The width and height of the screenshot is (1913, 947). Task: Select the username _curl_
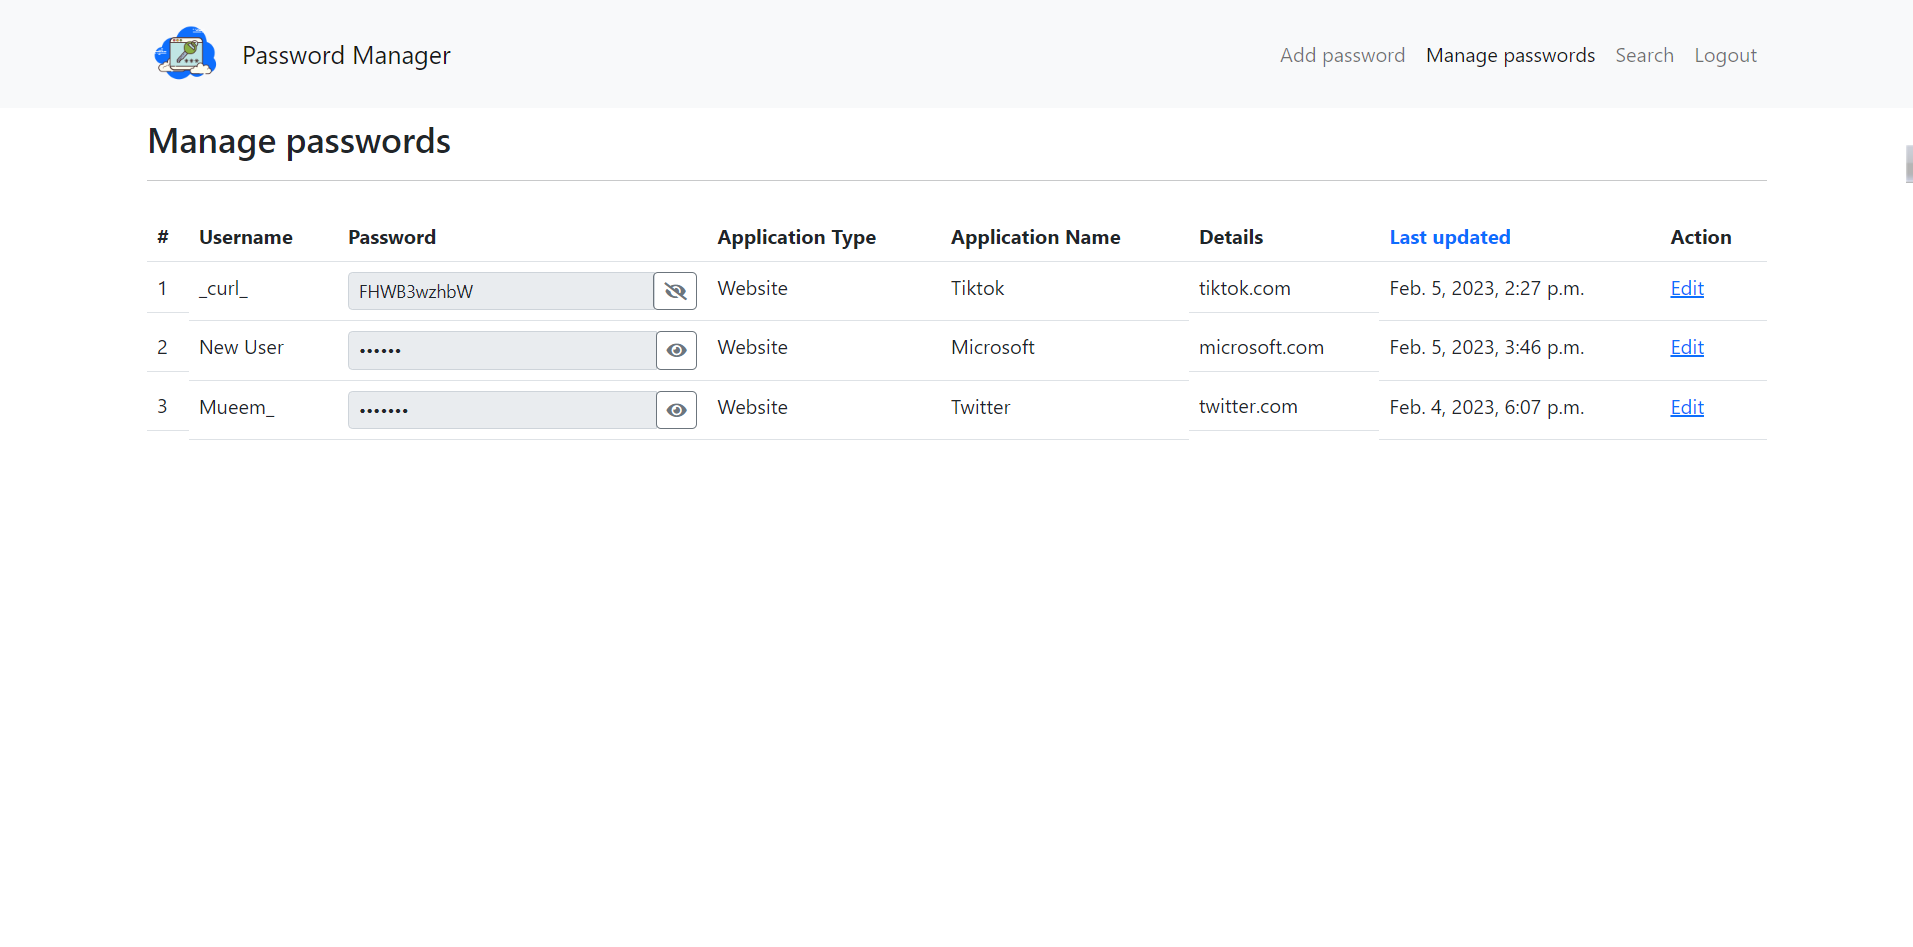tap(223, 288)
